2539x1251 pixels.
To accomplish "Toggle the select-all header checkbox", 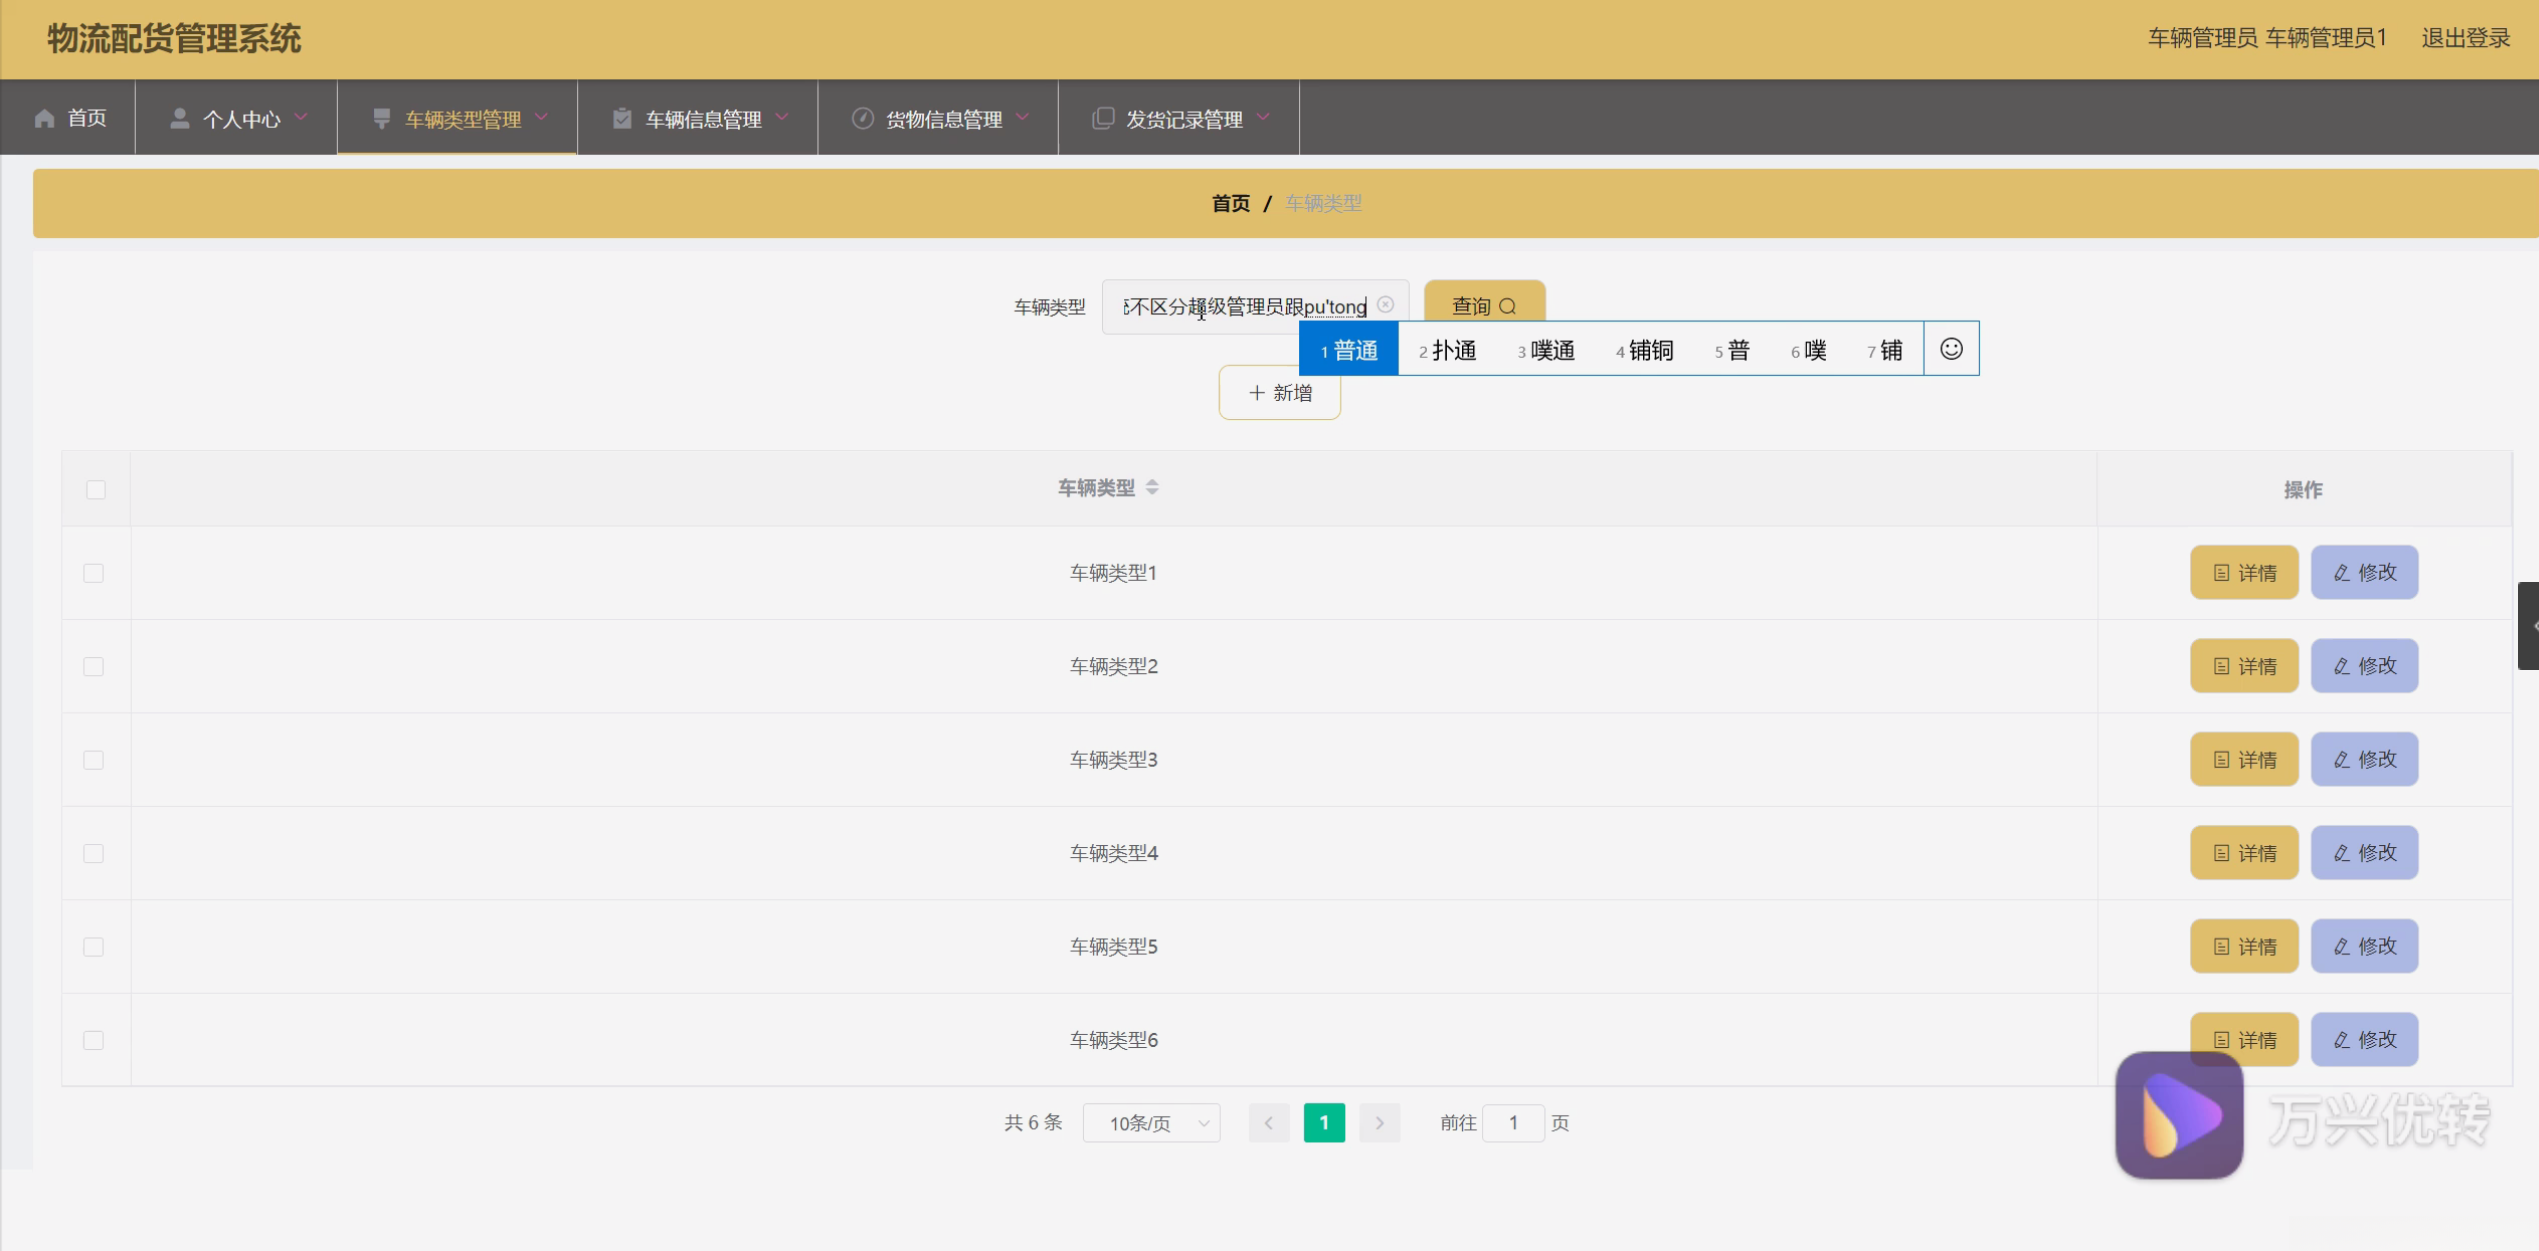I will tap(96, 490).
